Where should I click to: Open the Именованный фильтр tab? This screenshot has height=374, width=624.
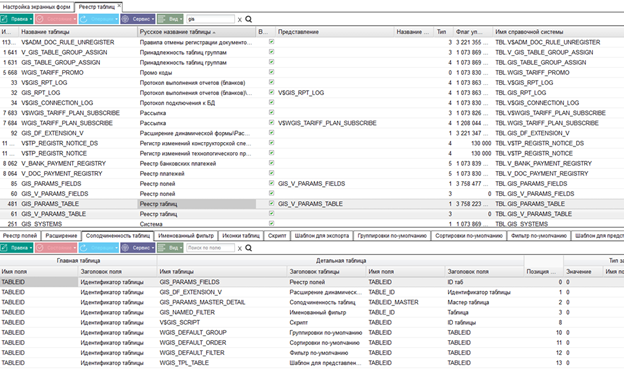pyautogui.click(x=186, y=236)
